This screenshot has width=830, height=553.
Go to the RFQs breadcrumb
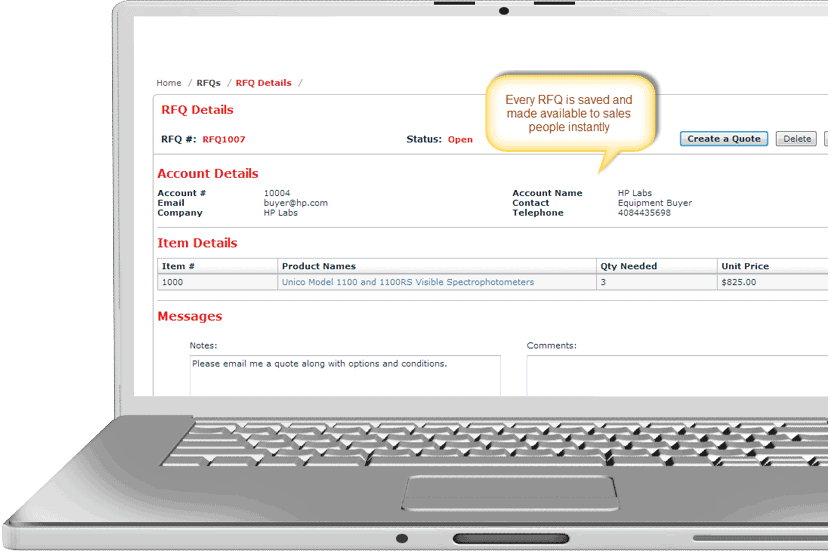click(209, 83)
